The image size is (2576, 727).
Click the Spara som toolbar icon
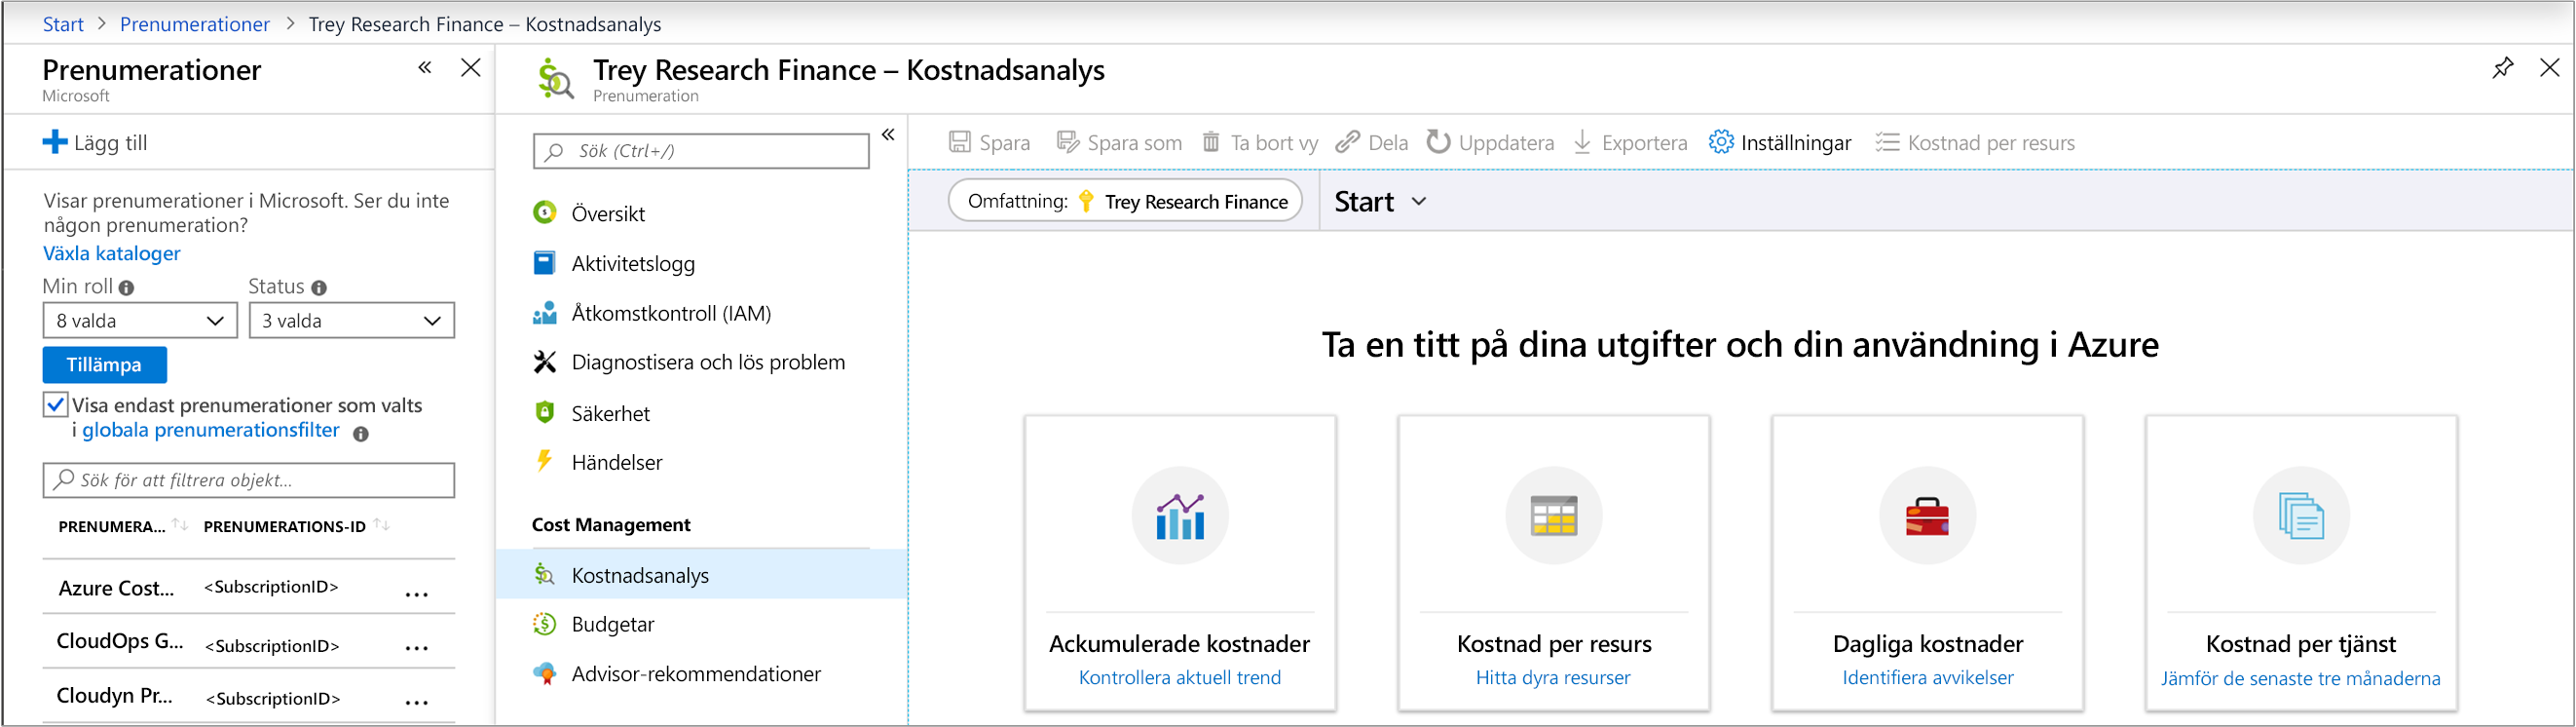(x=1067, y=142)
